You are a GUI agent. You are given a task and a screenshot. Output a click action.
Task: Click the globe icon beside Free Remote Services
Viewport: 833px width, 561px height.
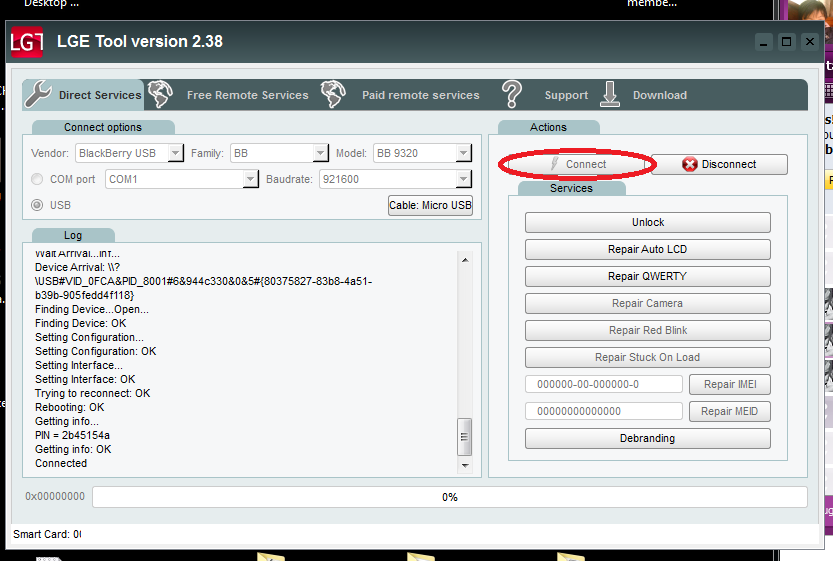(160, 94)
